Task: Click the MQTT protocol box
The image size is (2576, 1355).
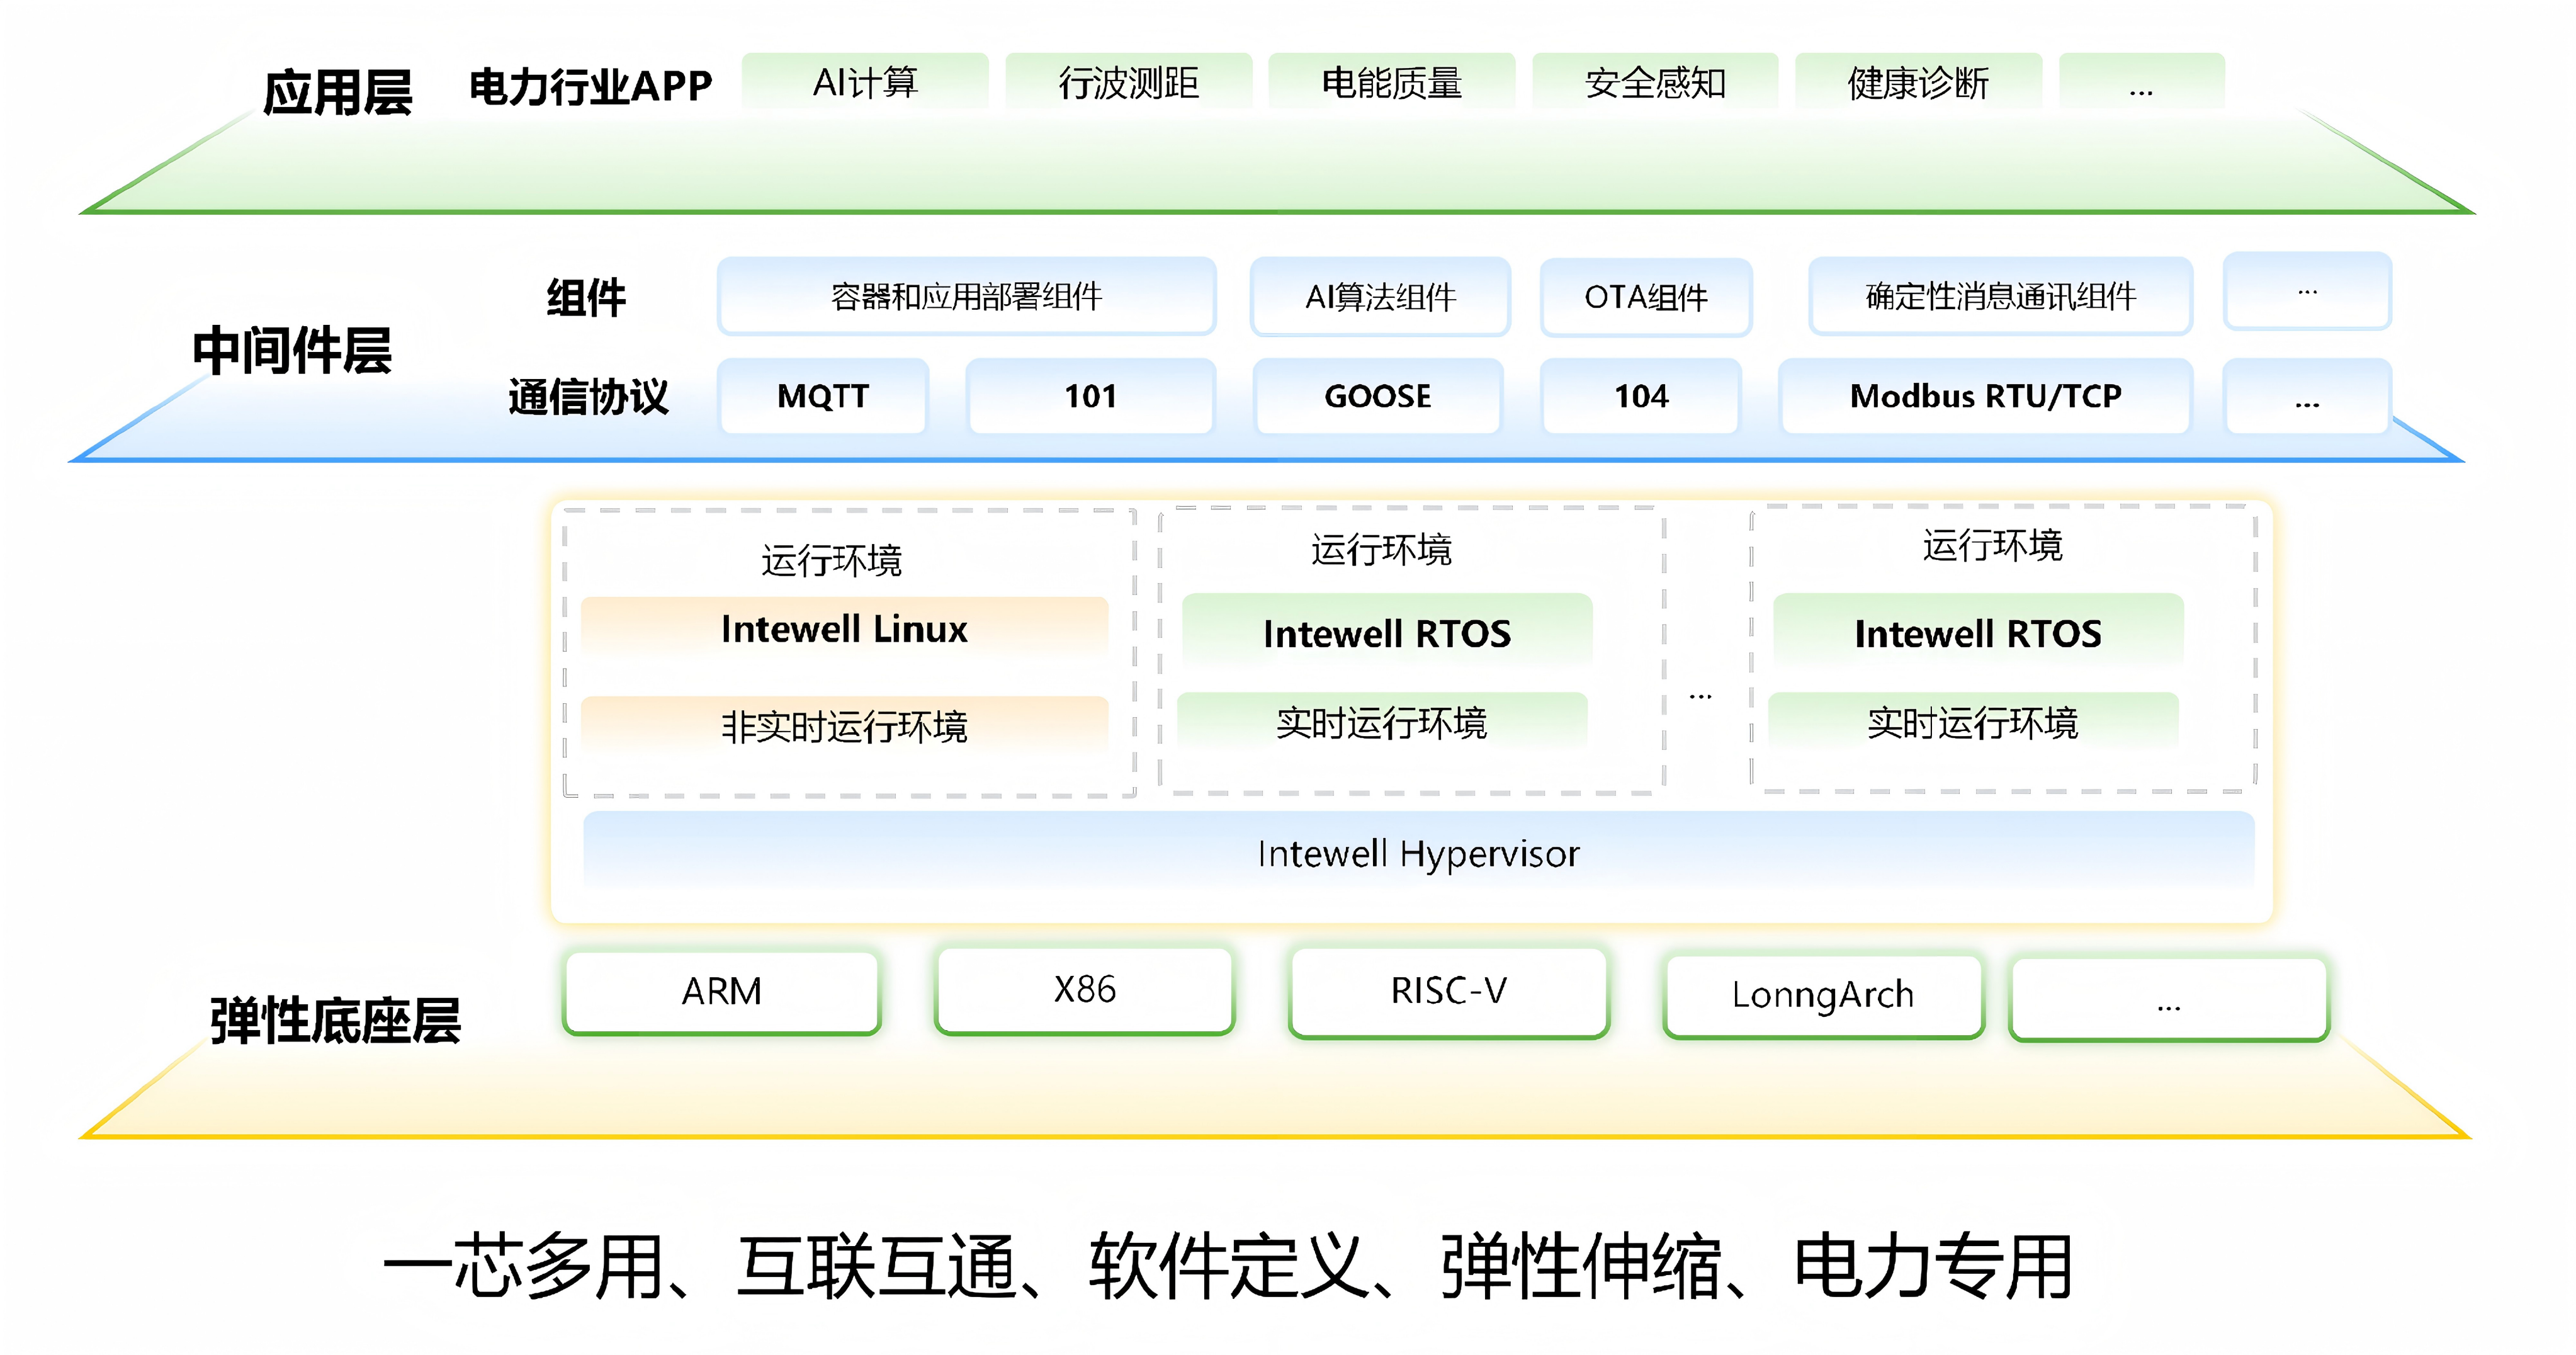Action: pos(823,396)
